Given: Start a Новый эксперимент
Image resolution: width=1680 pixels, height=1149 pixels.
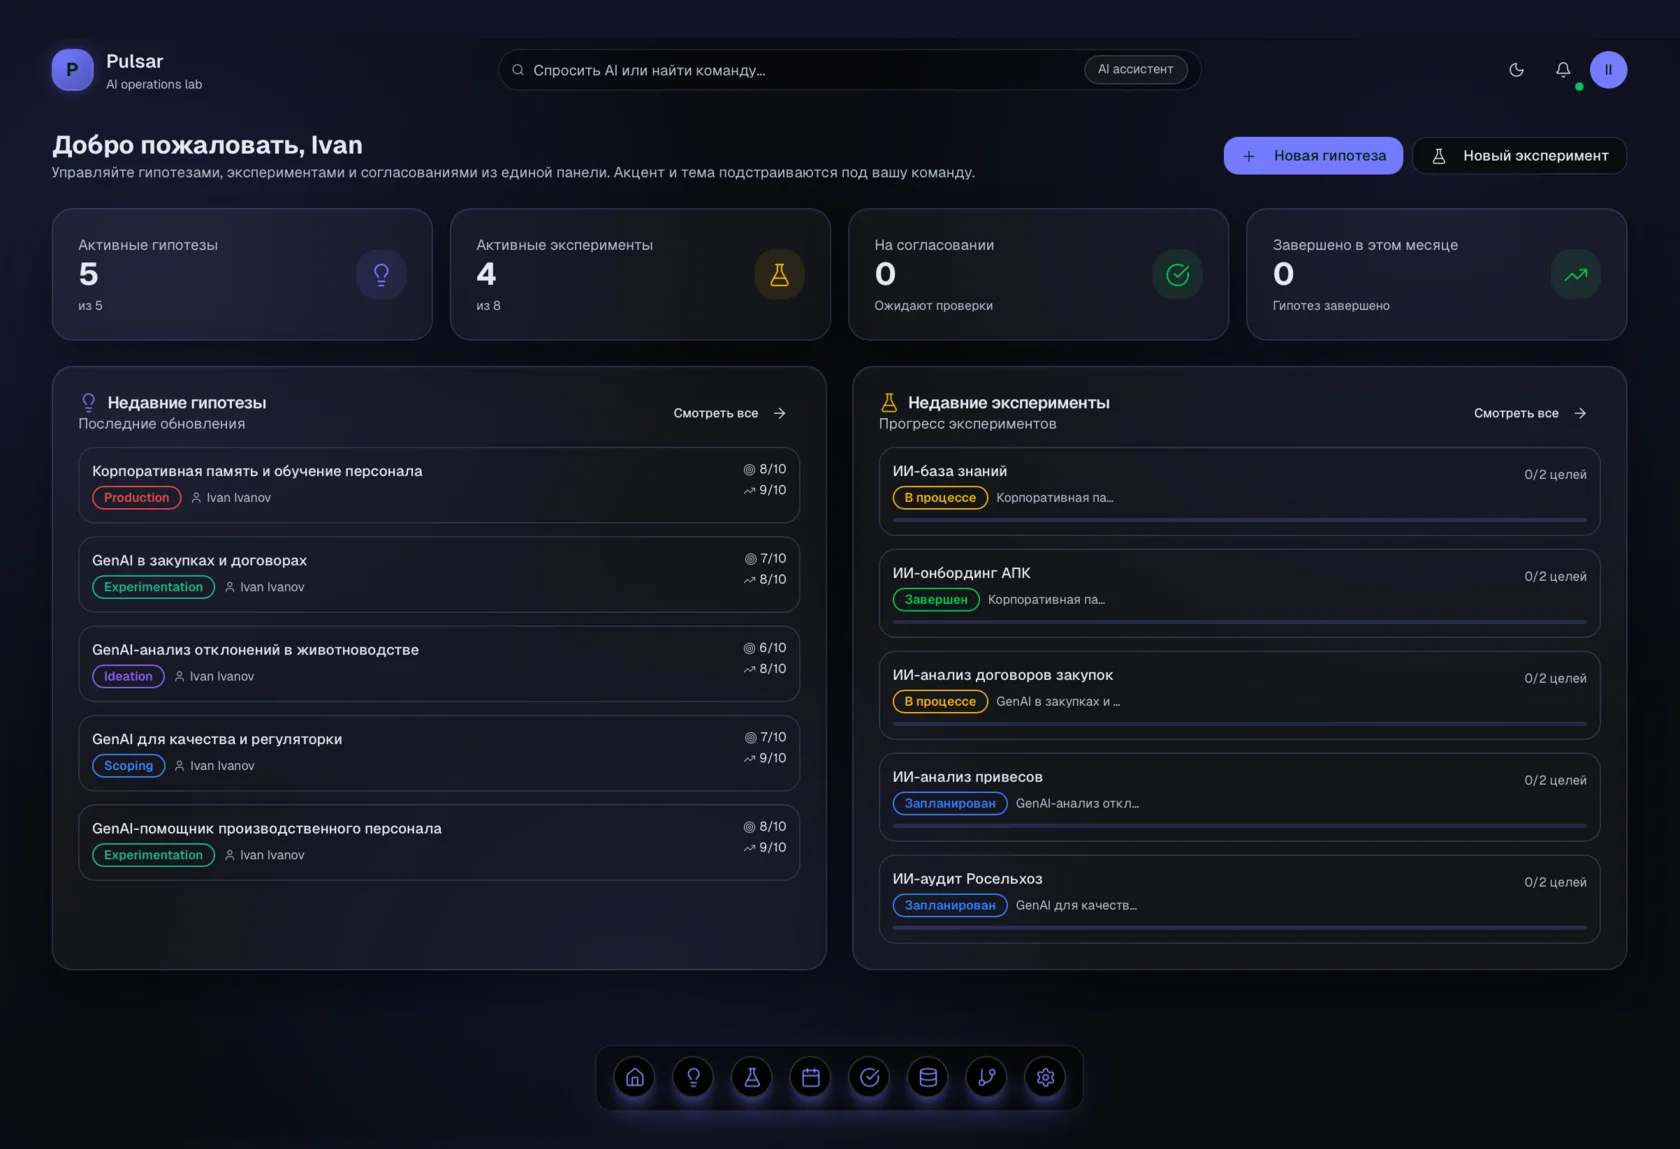Looking at the screenshot, I should point(1519,155).
